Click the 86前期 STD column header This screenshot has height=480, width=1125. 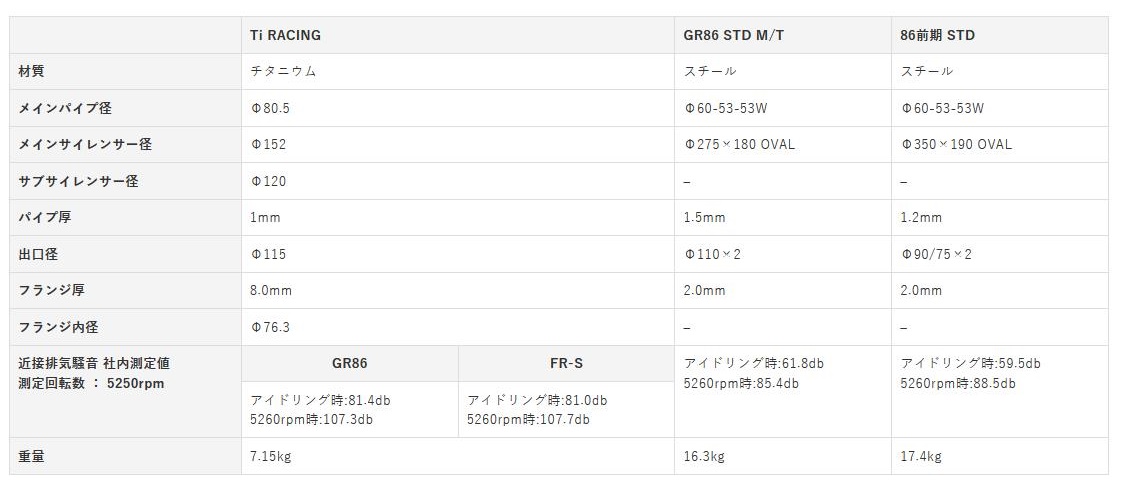click(937, 35)
